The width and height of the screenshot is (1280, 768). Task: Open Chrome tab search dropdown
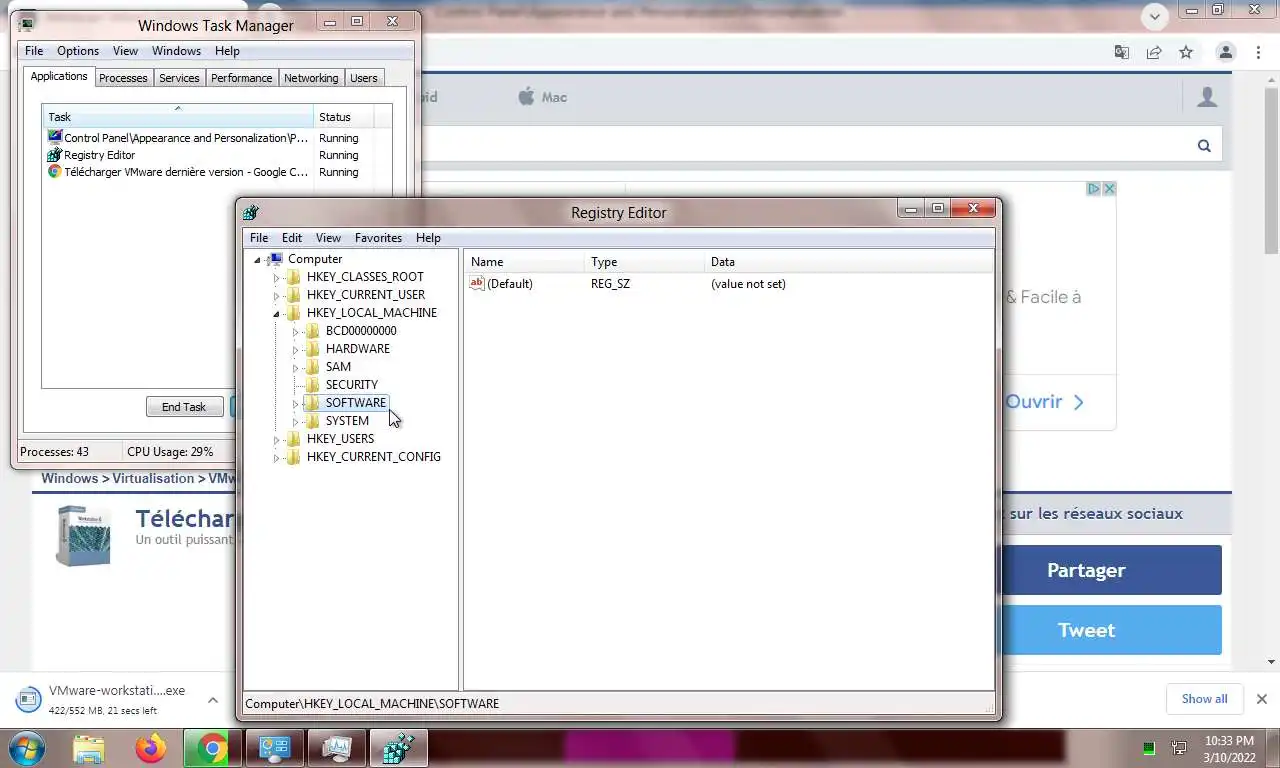tap(1155, 17)
